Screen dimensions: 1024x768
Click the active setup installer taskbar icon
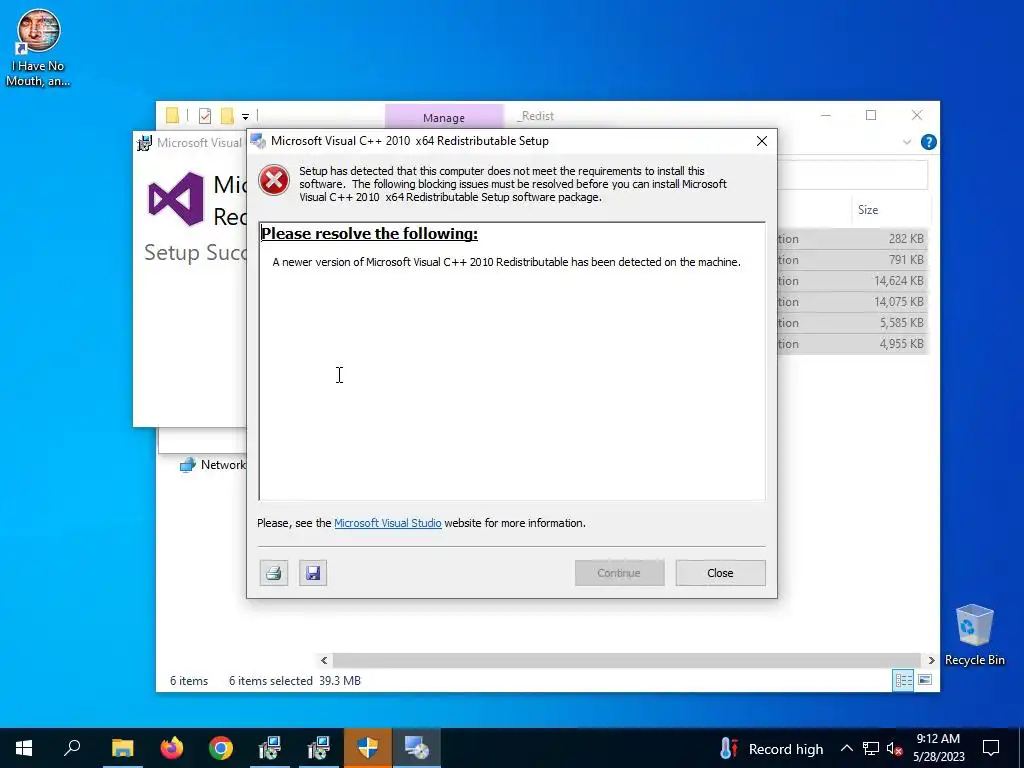pyautogui.click(x=417, y=748)
